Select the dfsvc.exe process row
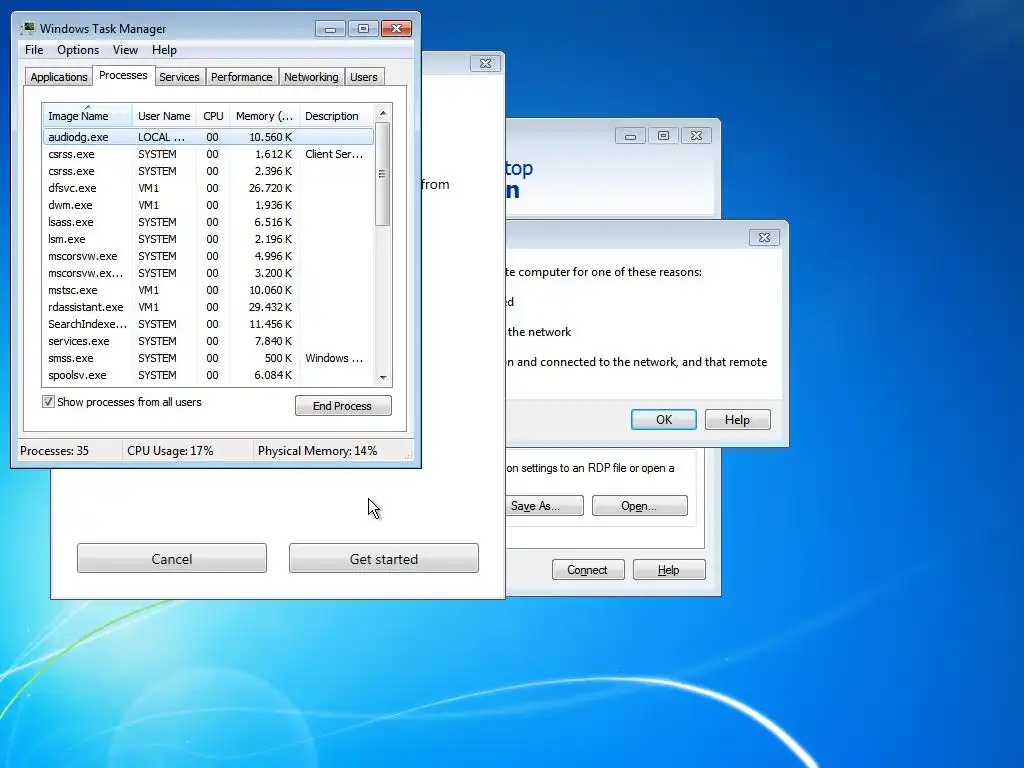This screenshot has height=768, width=1024. point(208,188)
